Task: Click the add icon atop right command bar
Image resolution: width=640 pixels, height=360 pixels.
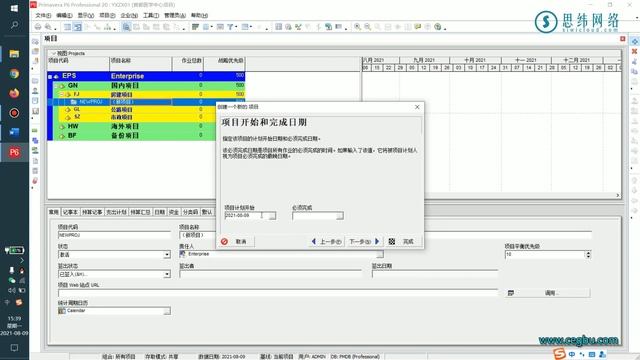Action: click(634, 41)
